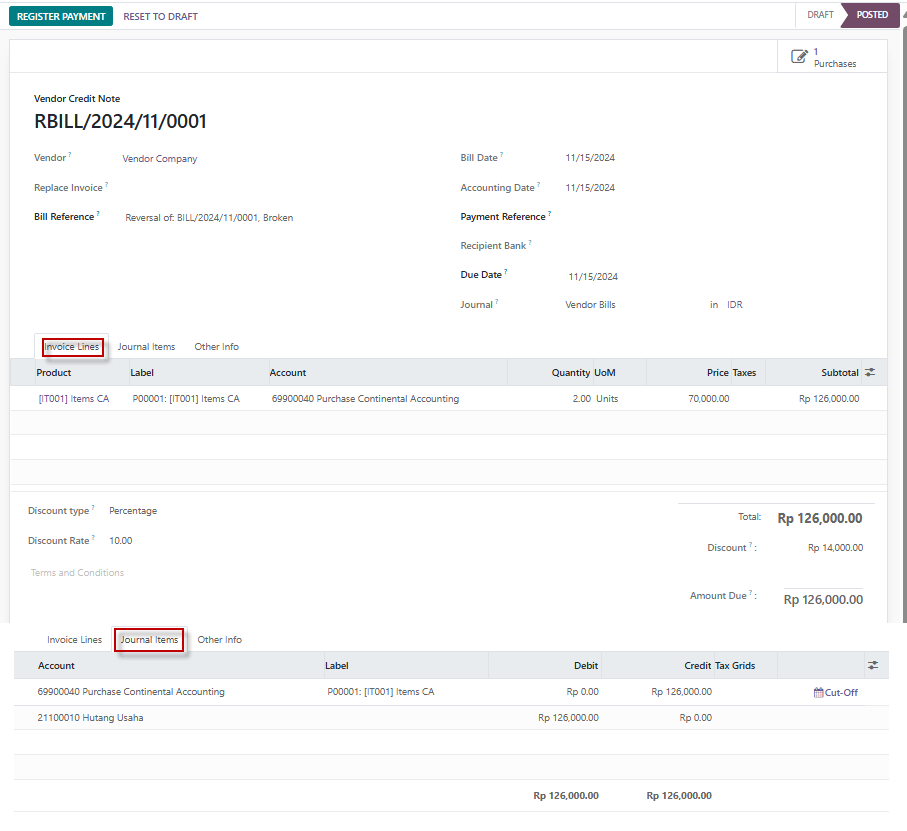The height and width of the screenshot is (831, 907).
Task: Click the Terms and Conditions field
Action: (x=77, y=573)
